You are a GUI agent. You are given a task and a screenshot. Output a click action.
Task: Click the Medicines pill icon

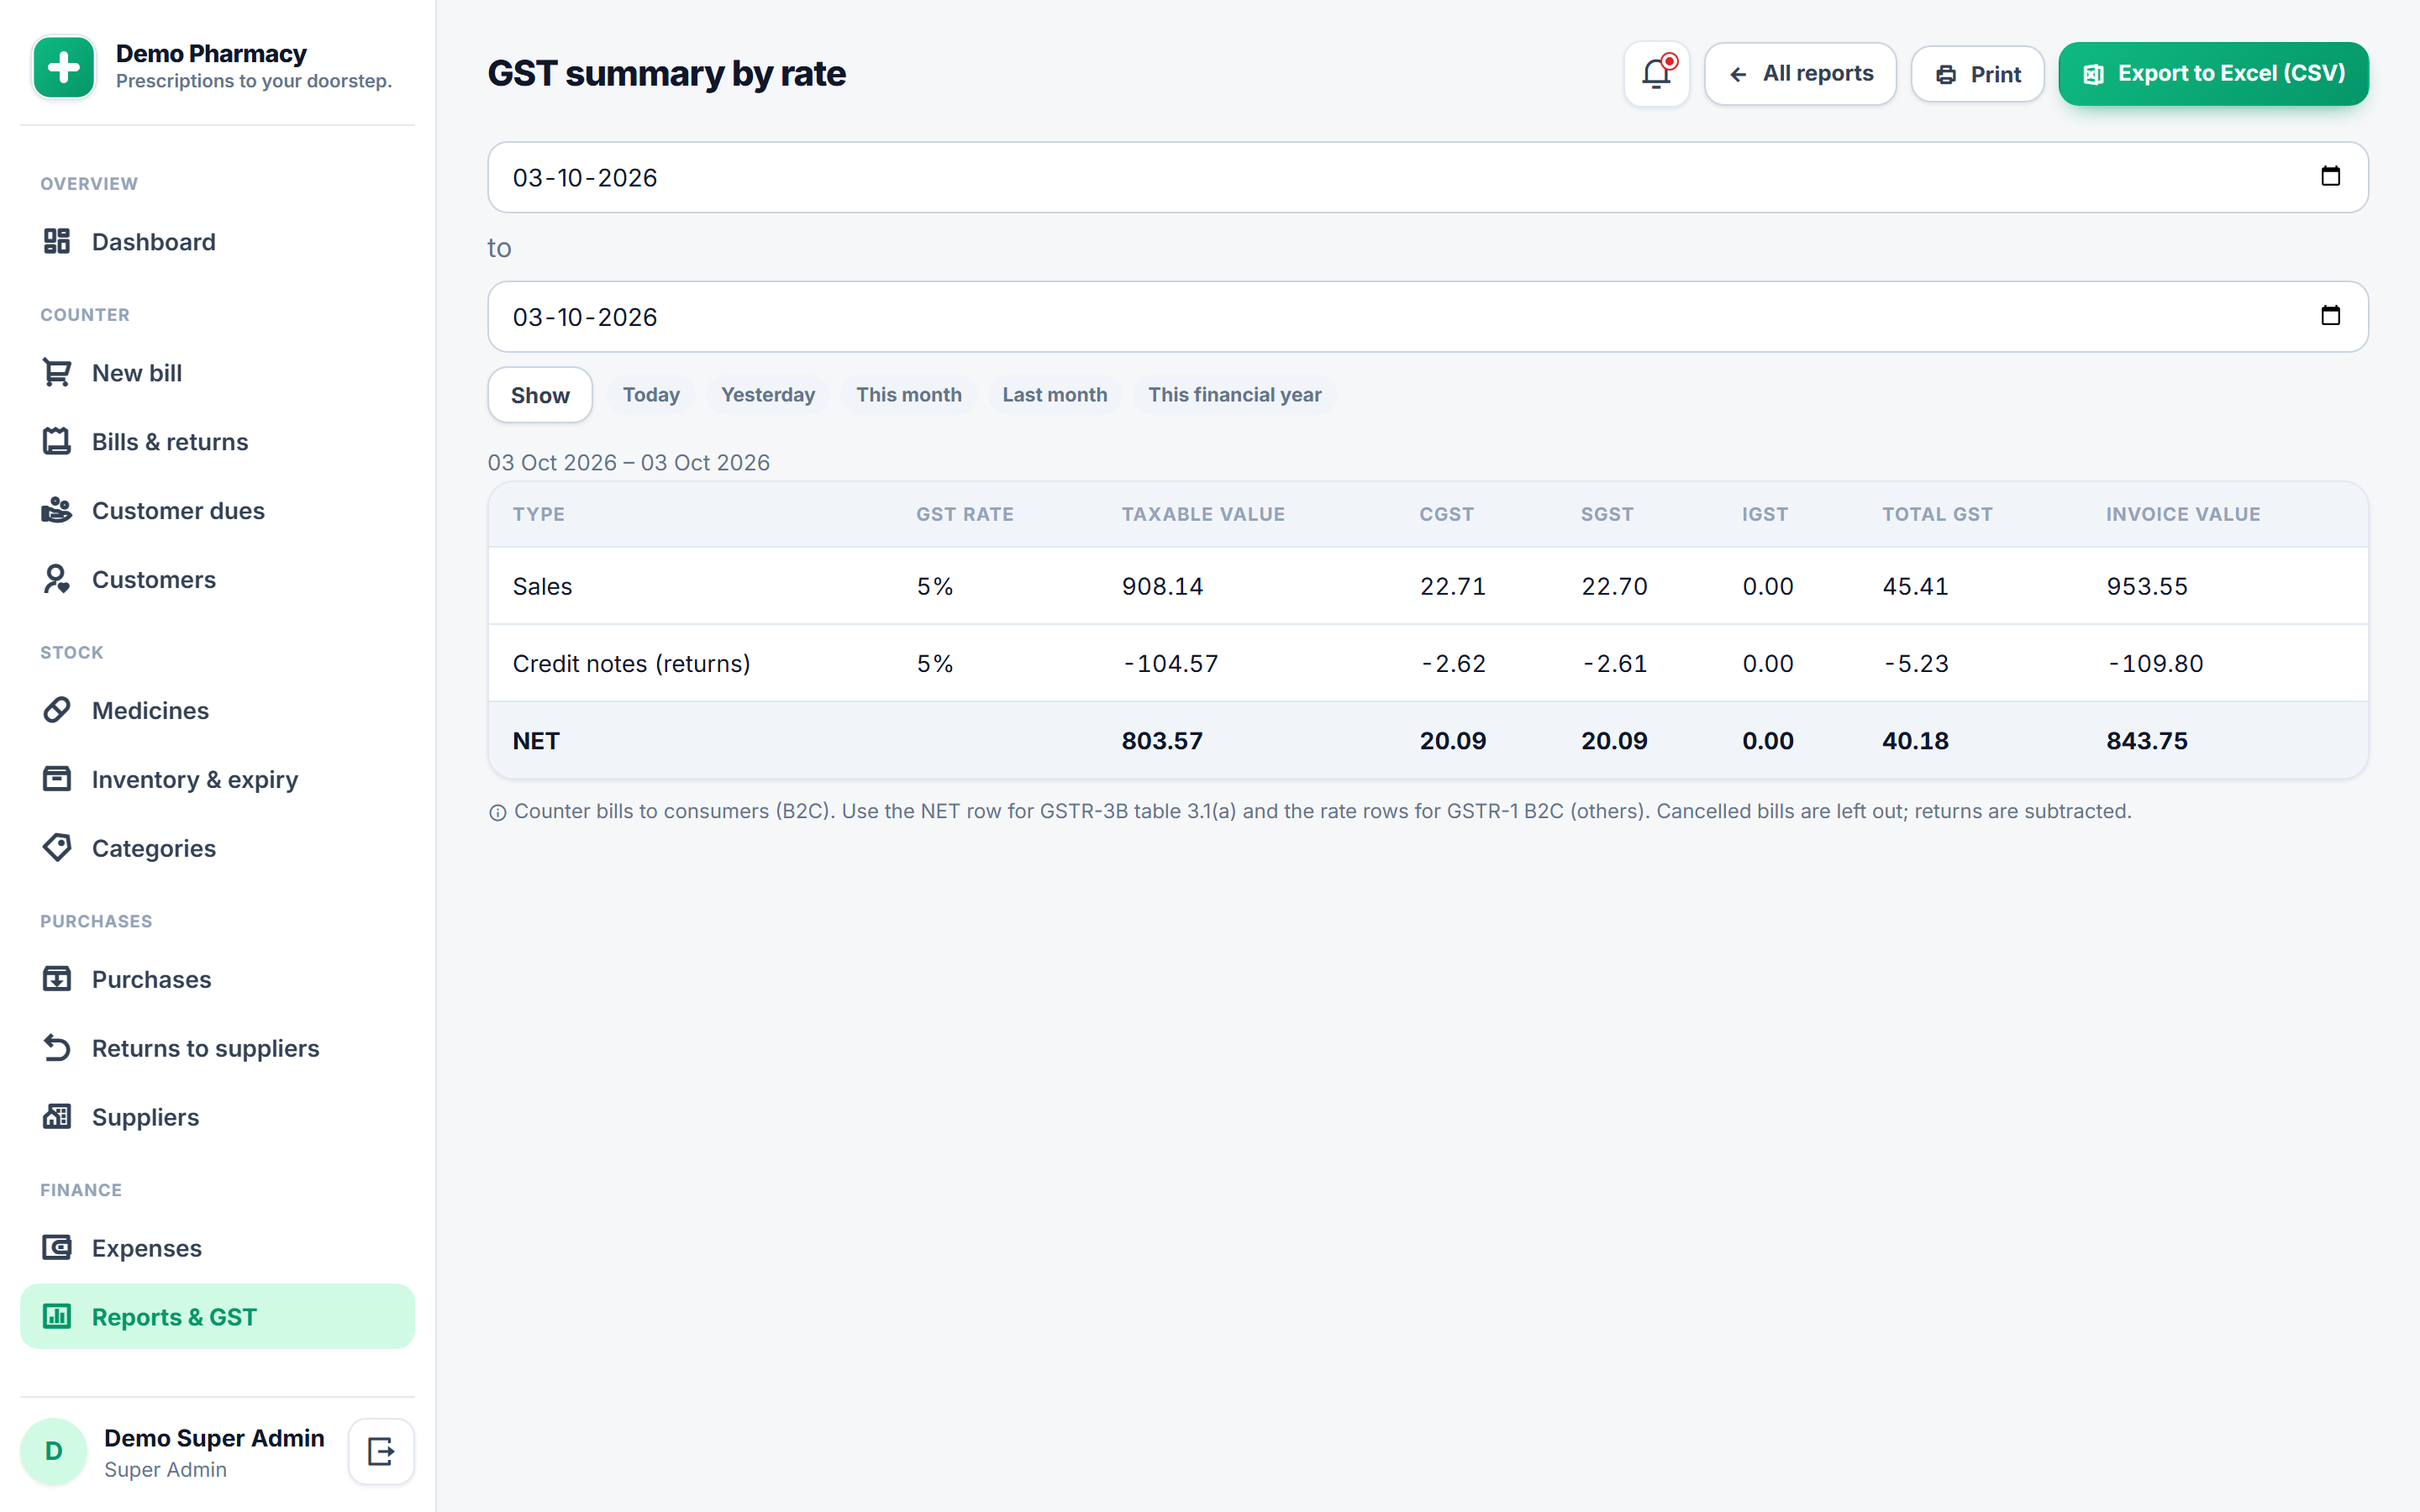(57, 710)
